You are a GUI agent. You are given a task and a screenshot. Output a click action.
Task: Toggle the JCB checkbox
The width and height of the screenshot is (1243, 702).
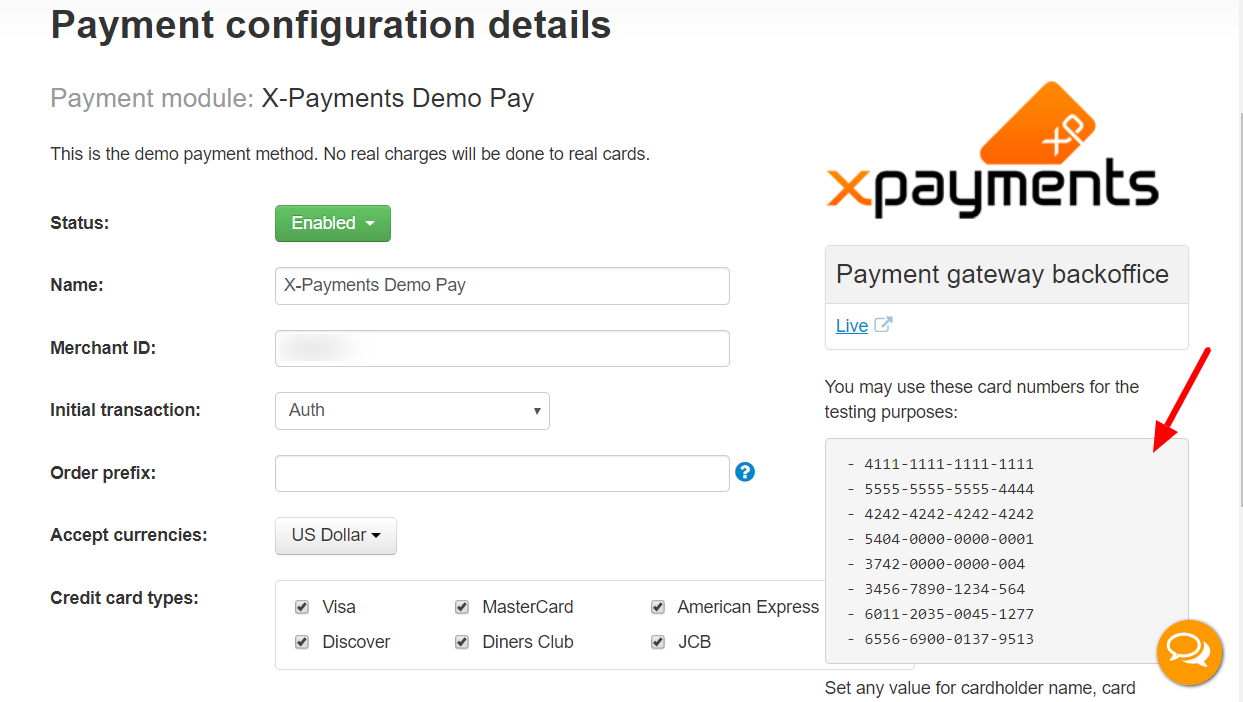tap(658, 642)
